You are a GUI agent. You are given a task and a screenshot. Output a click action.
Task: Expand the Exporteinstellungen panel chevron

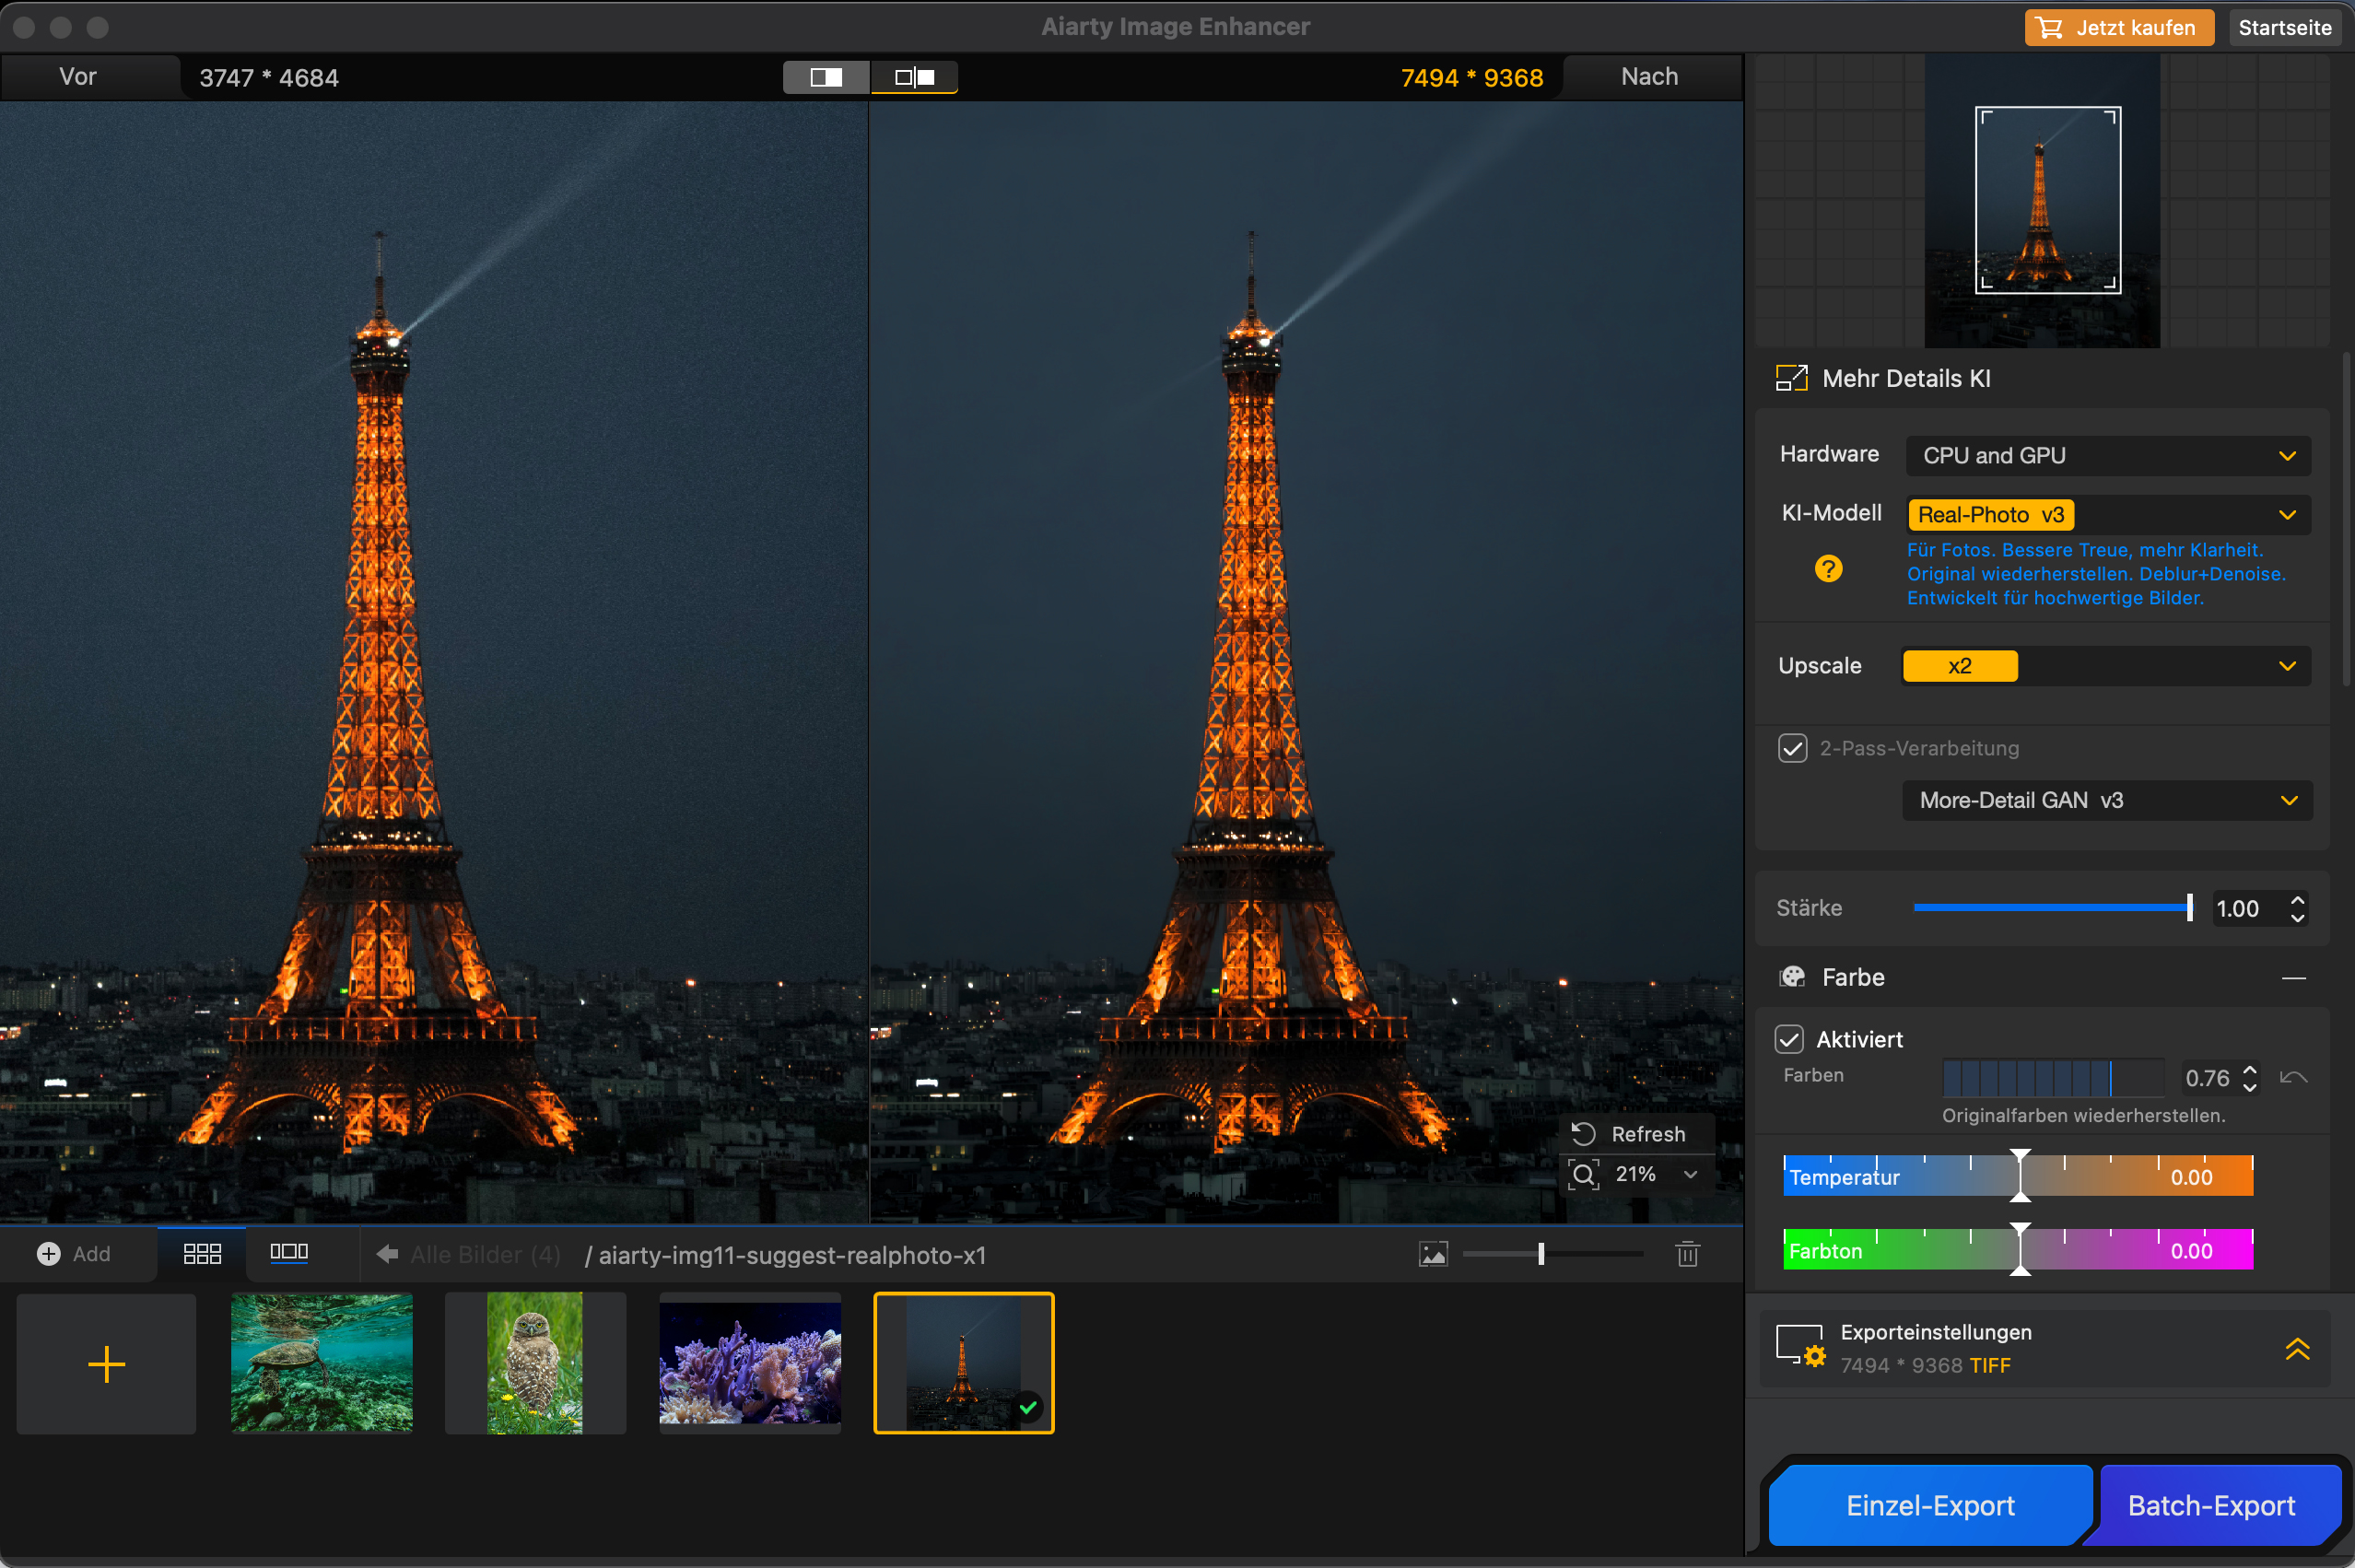pyautogui.click(x=2297, y=1349)
